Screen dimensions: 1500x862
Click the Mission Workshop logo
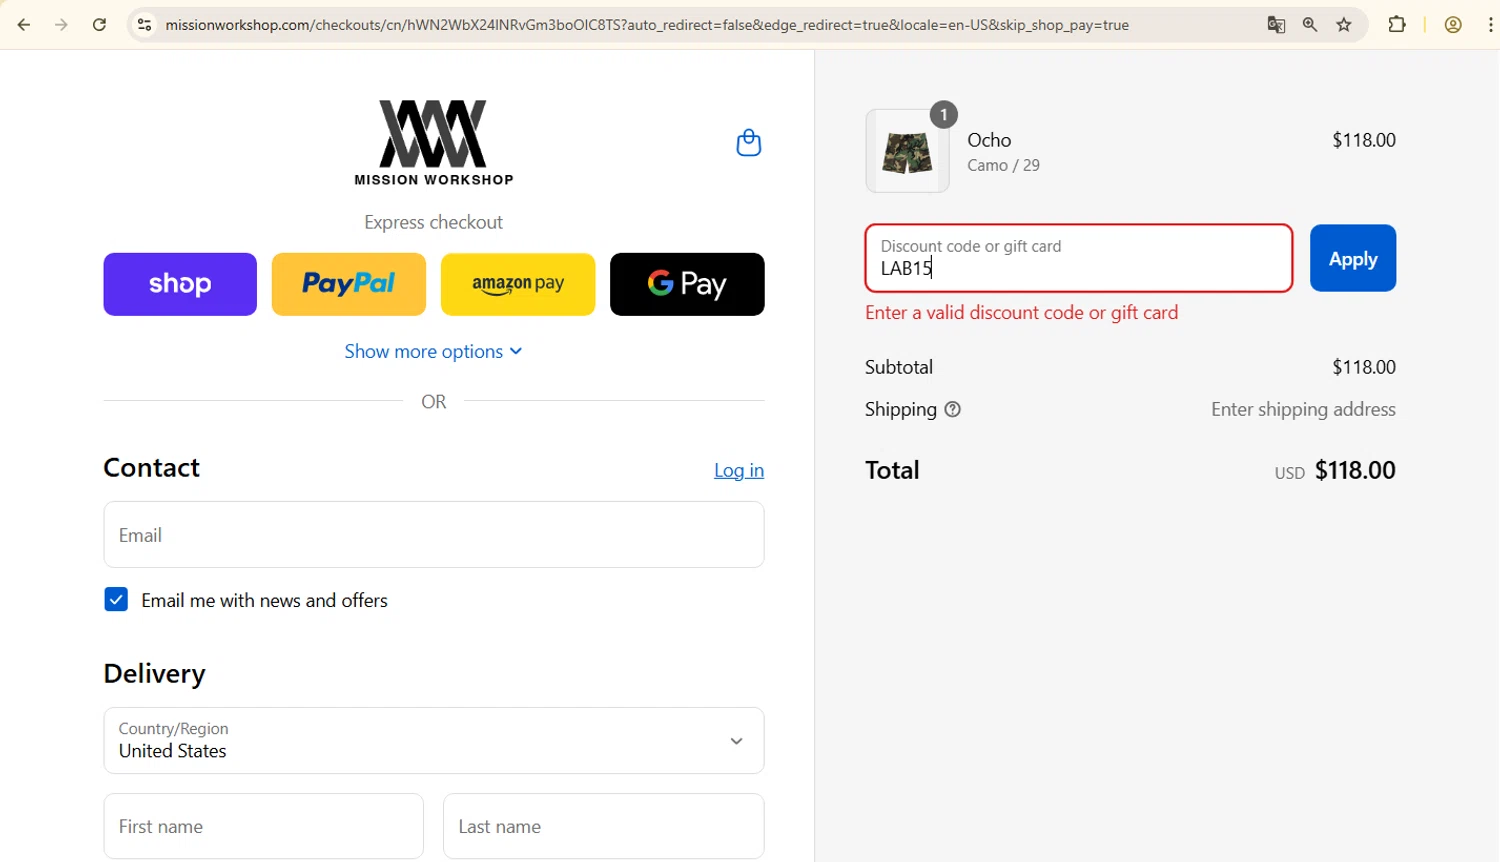click(434, 142)
